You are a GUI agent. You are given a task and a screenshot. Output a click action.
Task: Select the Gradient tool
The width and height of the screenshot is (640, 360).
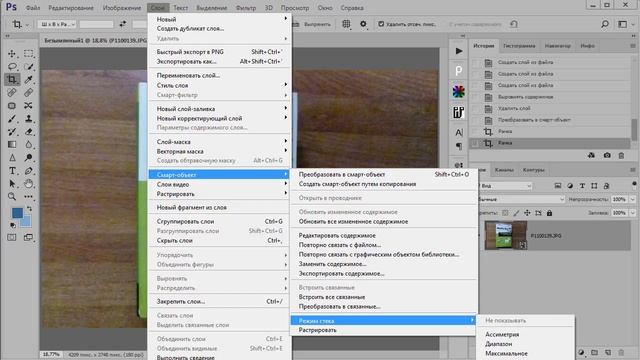click(12, 144)
